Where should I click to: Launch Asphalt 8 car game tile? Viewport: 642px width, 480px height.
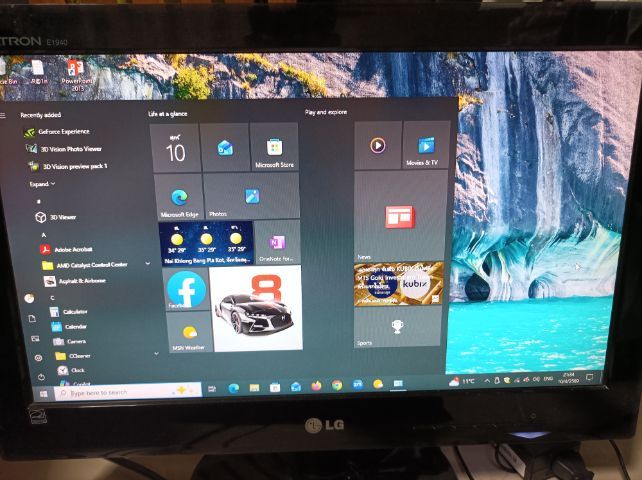coord(256,308)
